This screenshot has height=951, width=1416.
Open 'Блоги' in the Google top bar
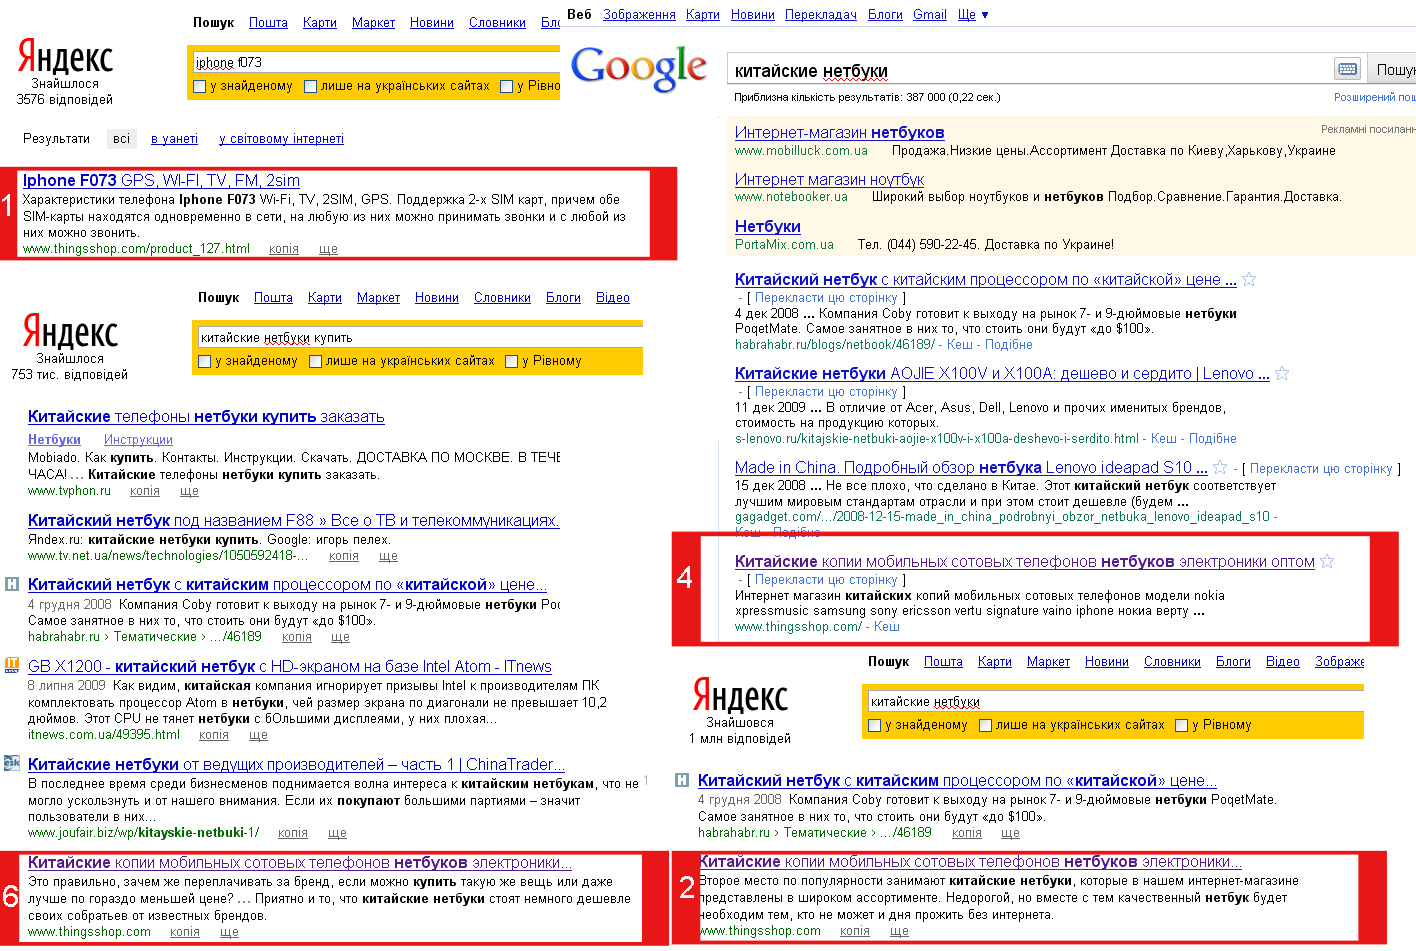(885, 15)
